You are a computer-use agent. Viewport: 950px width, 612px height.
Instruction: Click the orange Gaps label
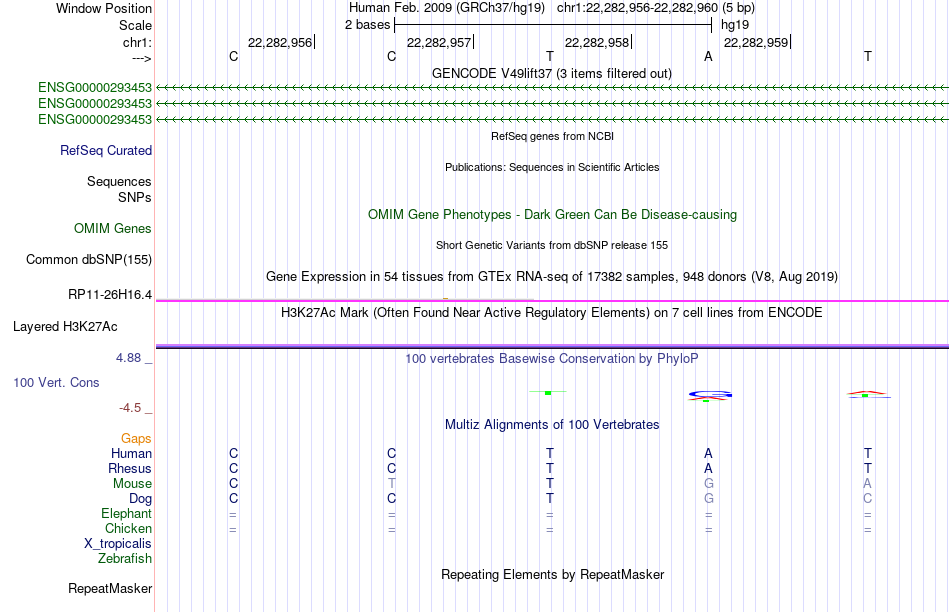point(136,438)
